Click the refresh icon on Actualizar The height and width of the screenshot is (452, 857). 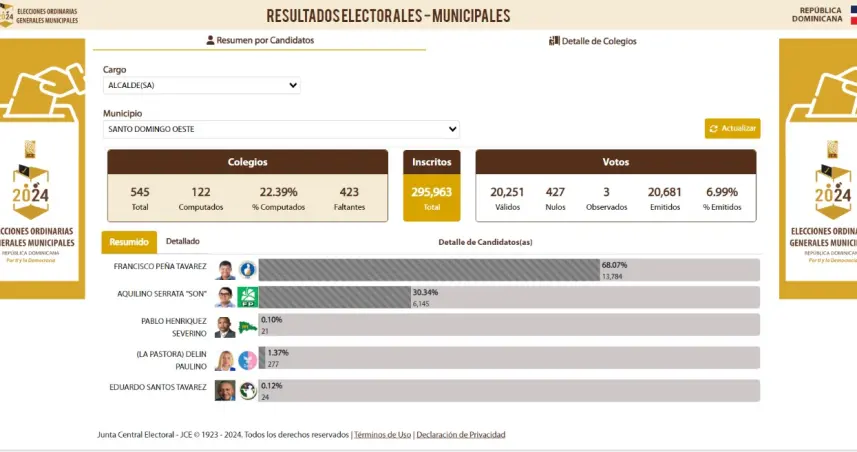coord(713,129)
